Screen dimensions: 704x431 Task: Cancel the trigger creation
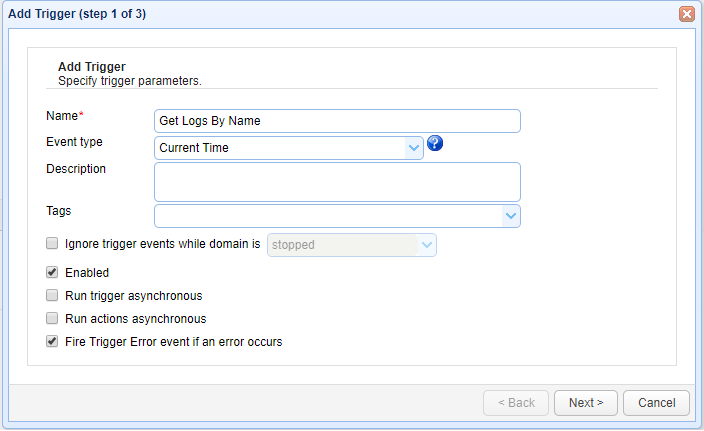point(656,403)
